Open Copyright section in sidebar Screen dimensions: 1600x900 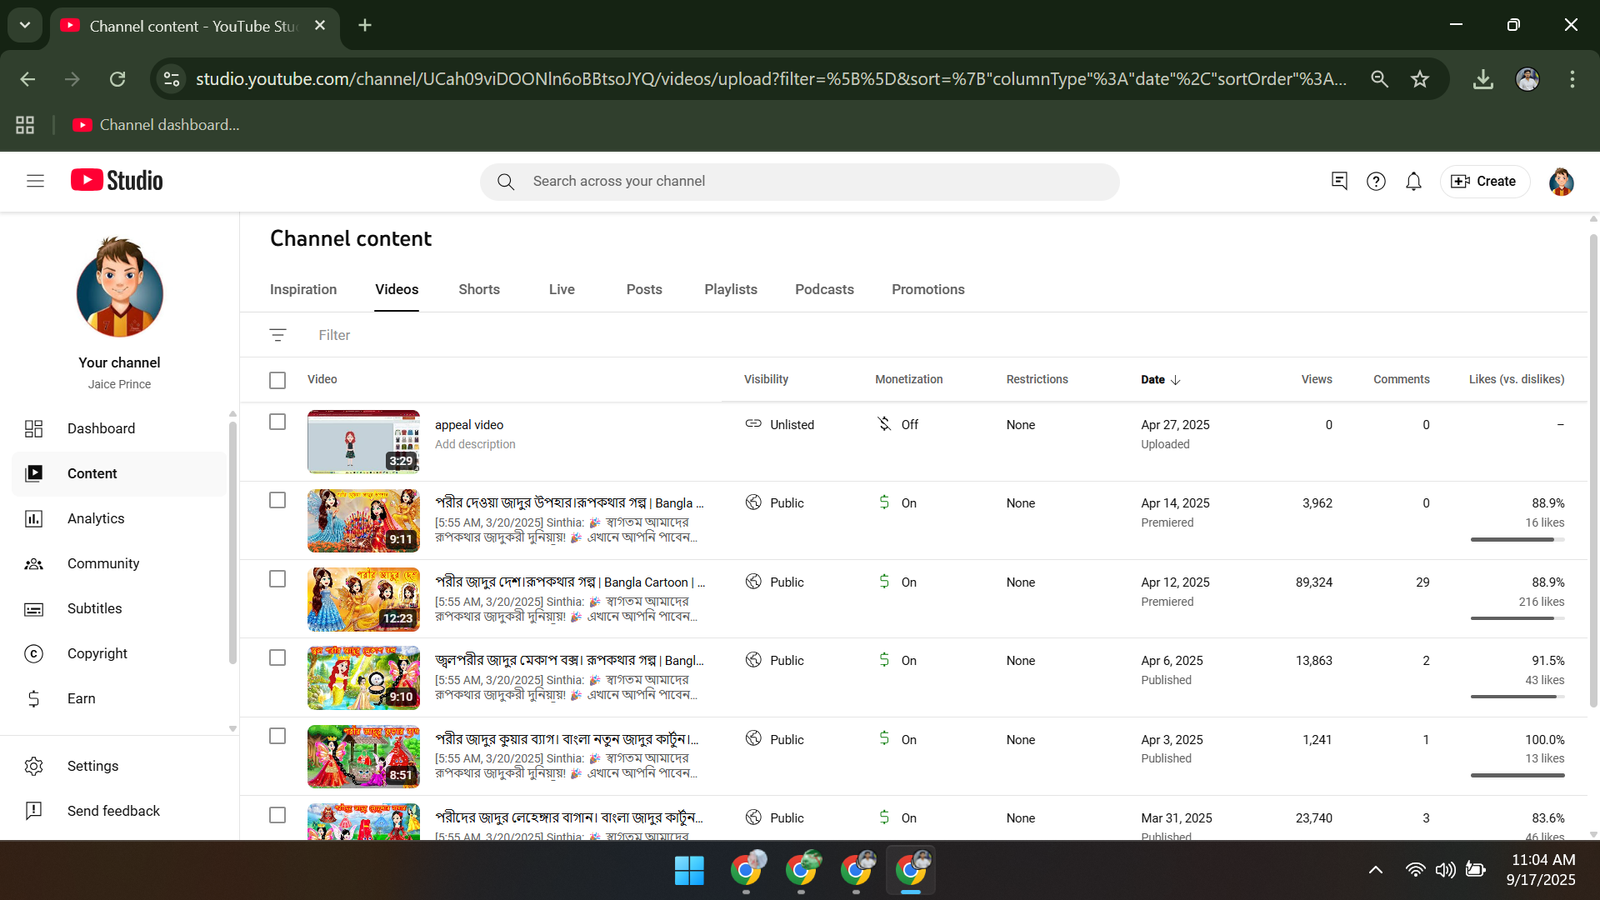(x=97, y=653)
